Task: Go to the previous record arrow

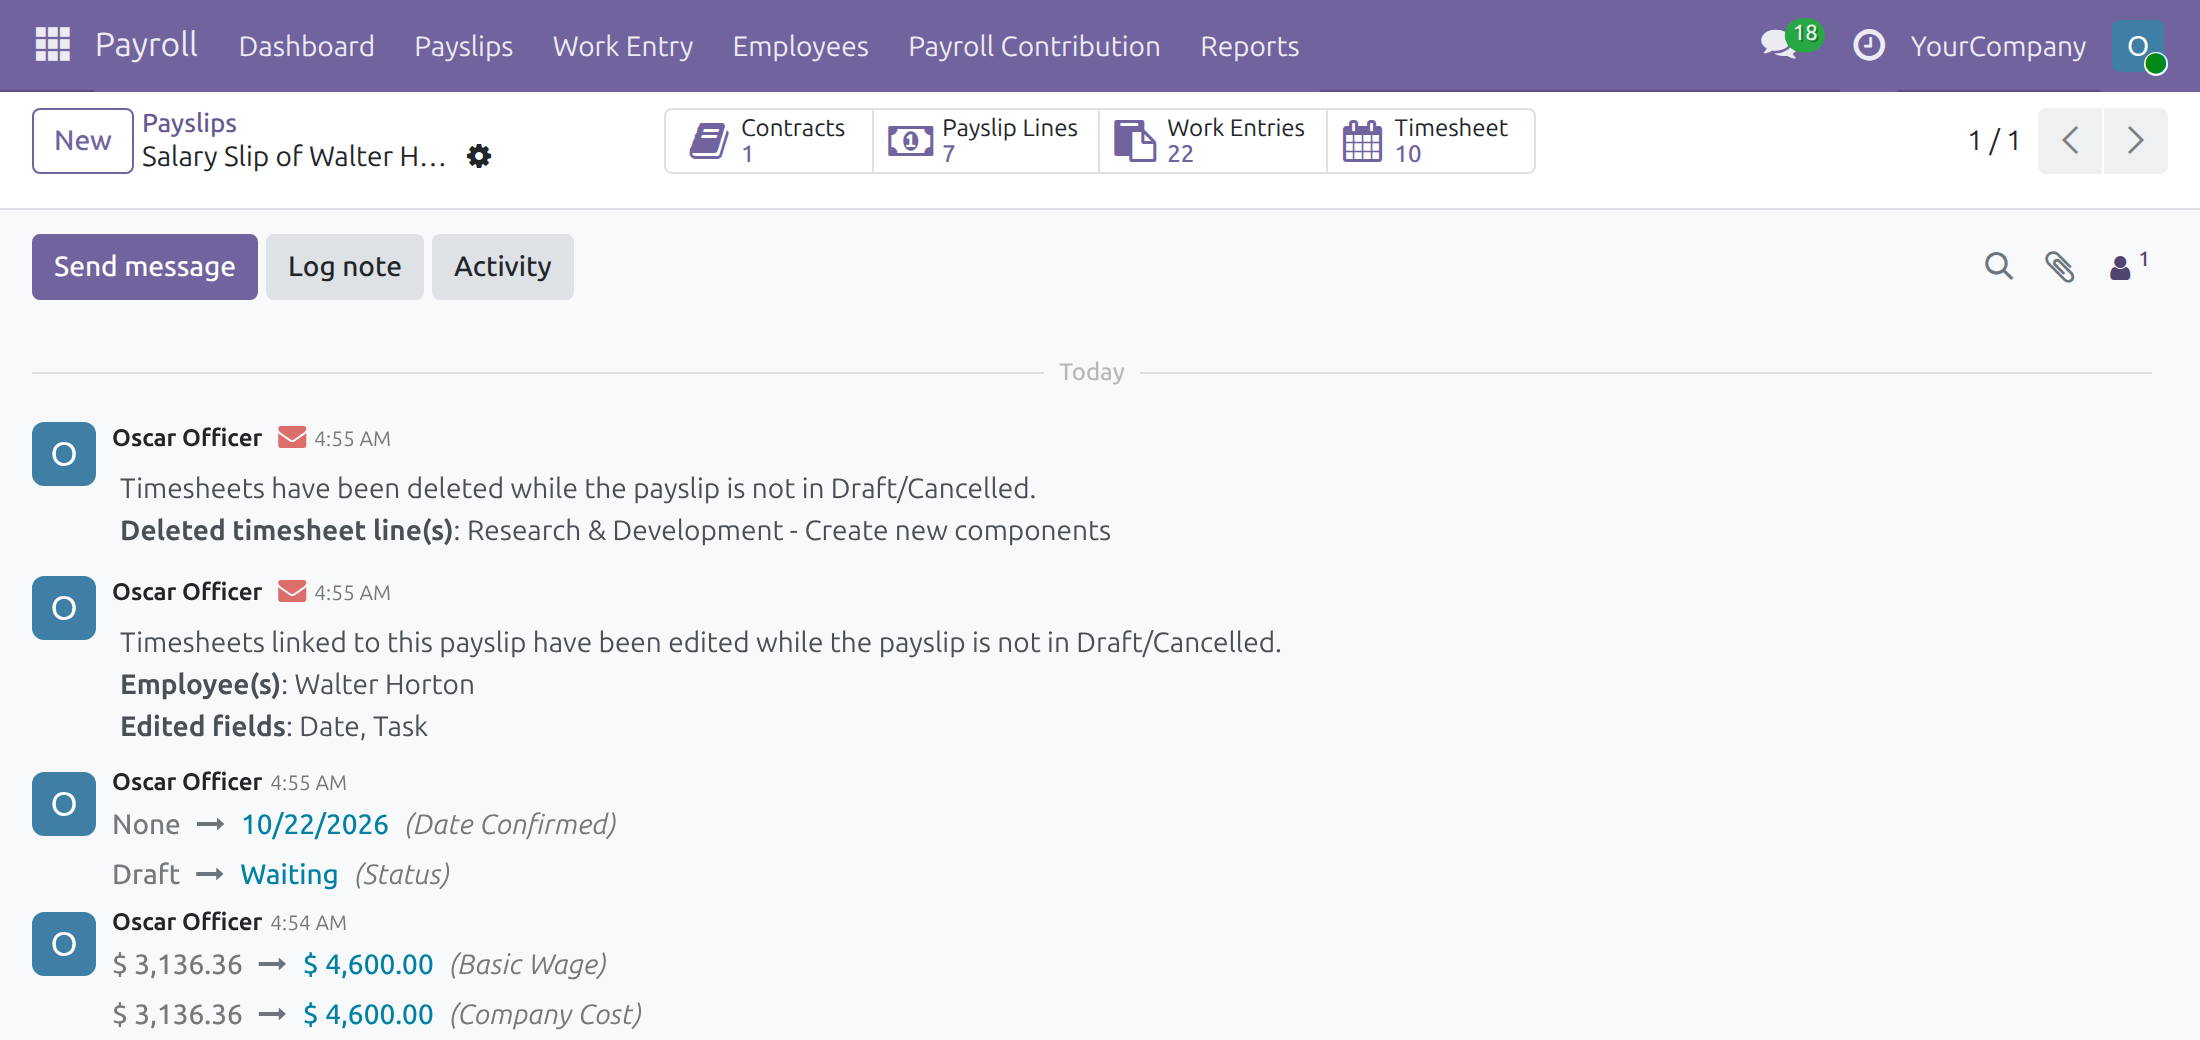Action: click(2070, 141)
